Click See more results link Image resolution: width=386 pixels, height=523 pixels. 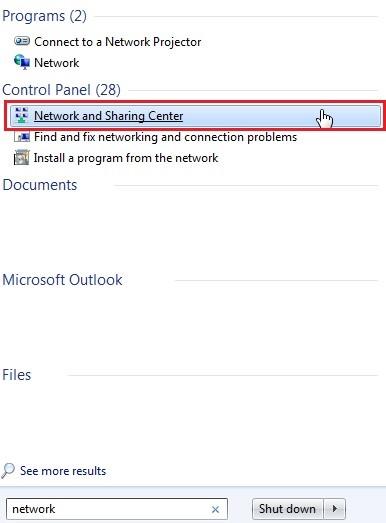(x=63, y=471)
